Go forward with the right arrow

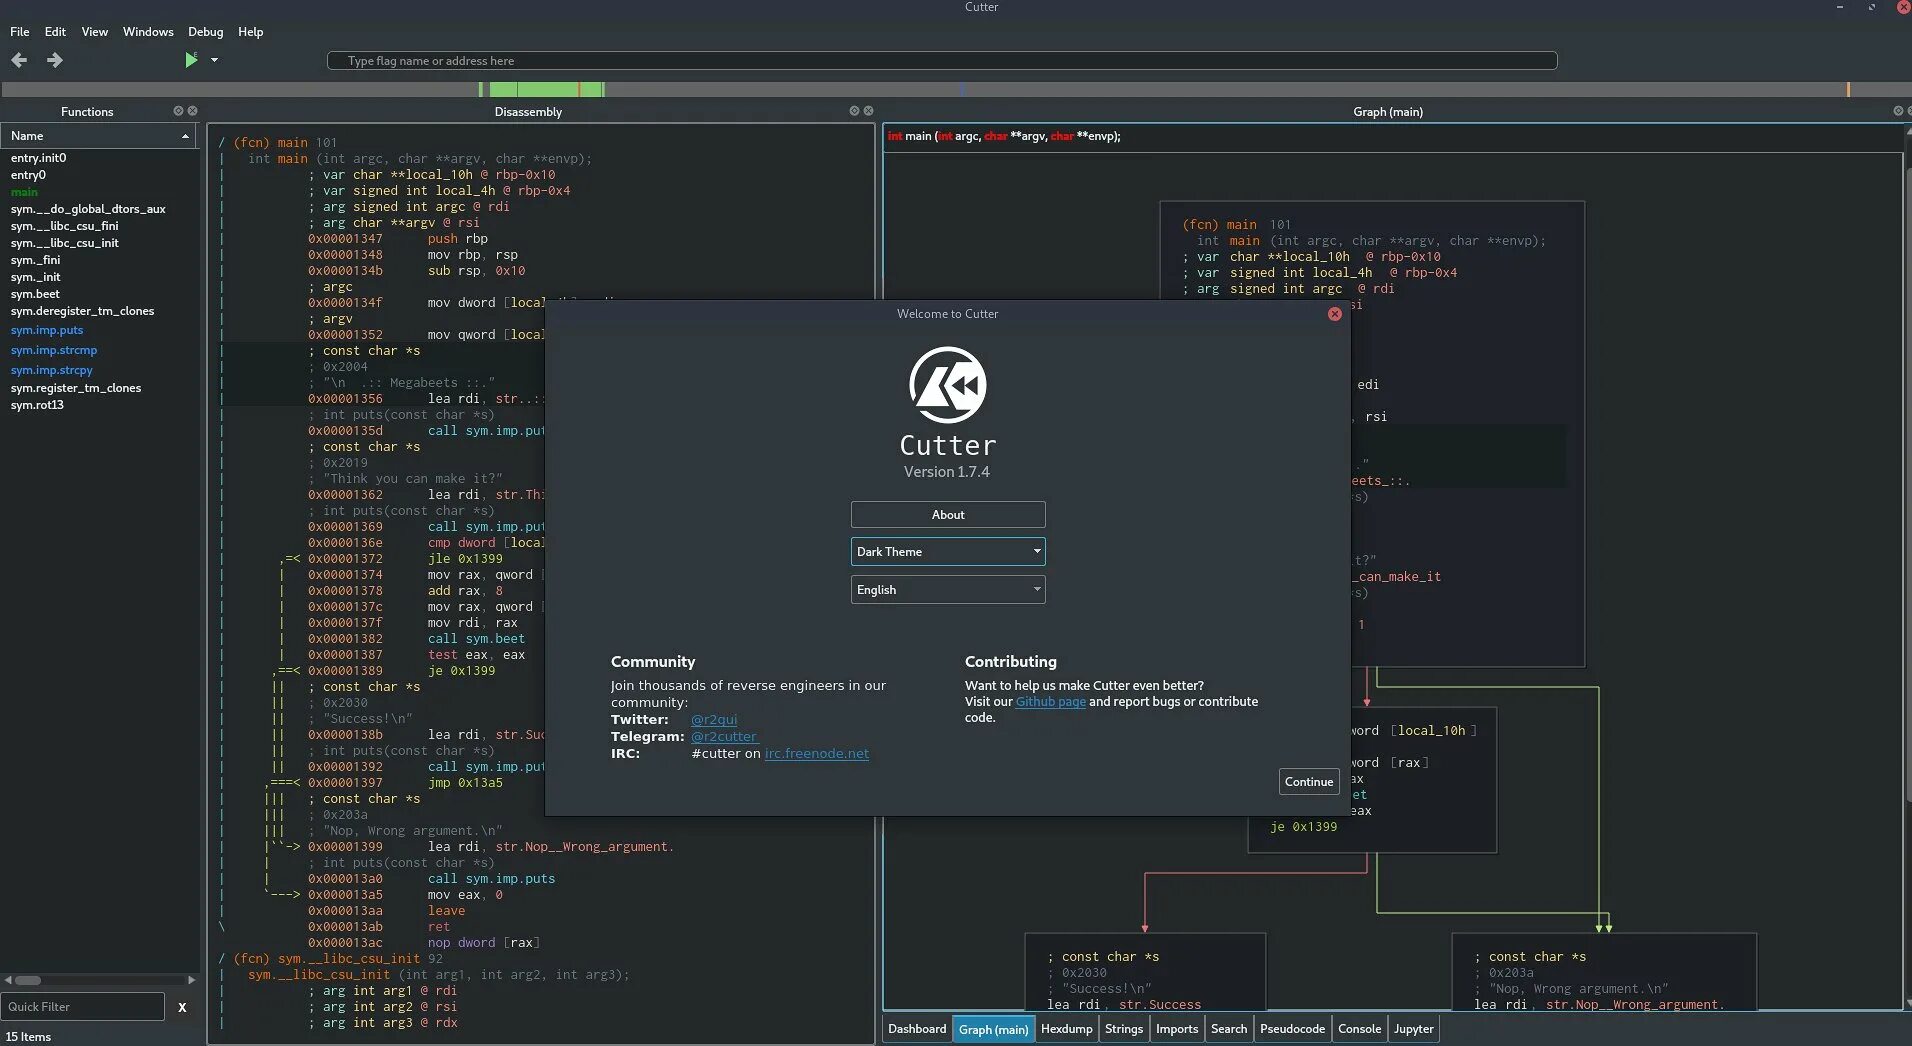[x=55, y=60]
